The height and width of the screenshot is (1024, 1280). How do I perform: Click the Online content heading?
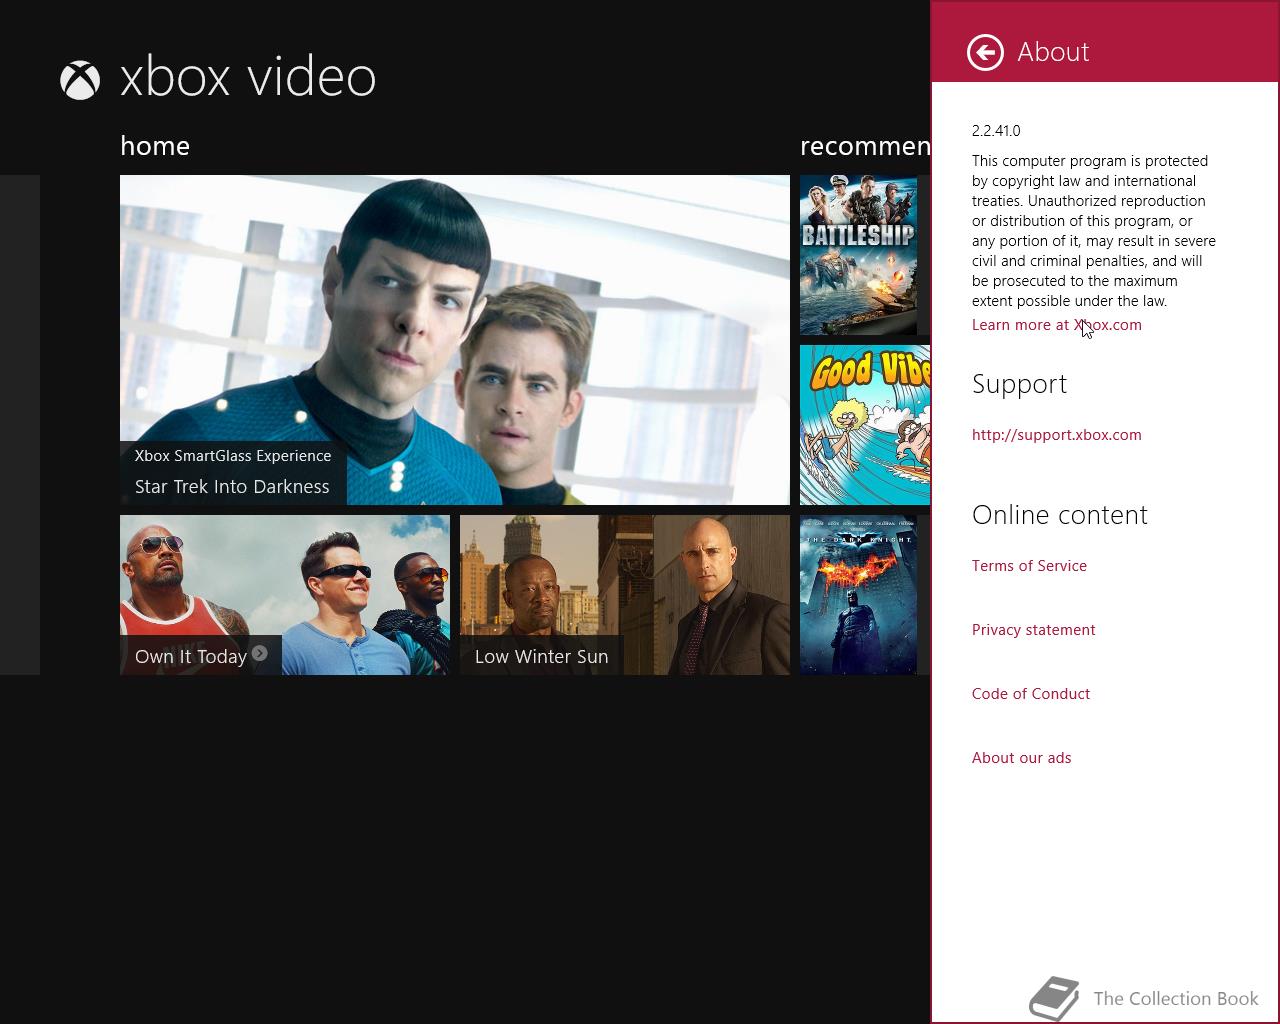coord(1060,515)
